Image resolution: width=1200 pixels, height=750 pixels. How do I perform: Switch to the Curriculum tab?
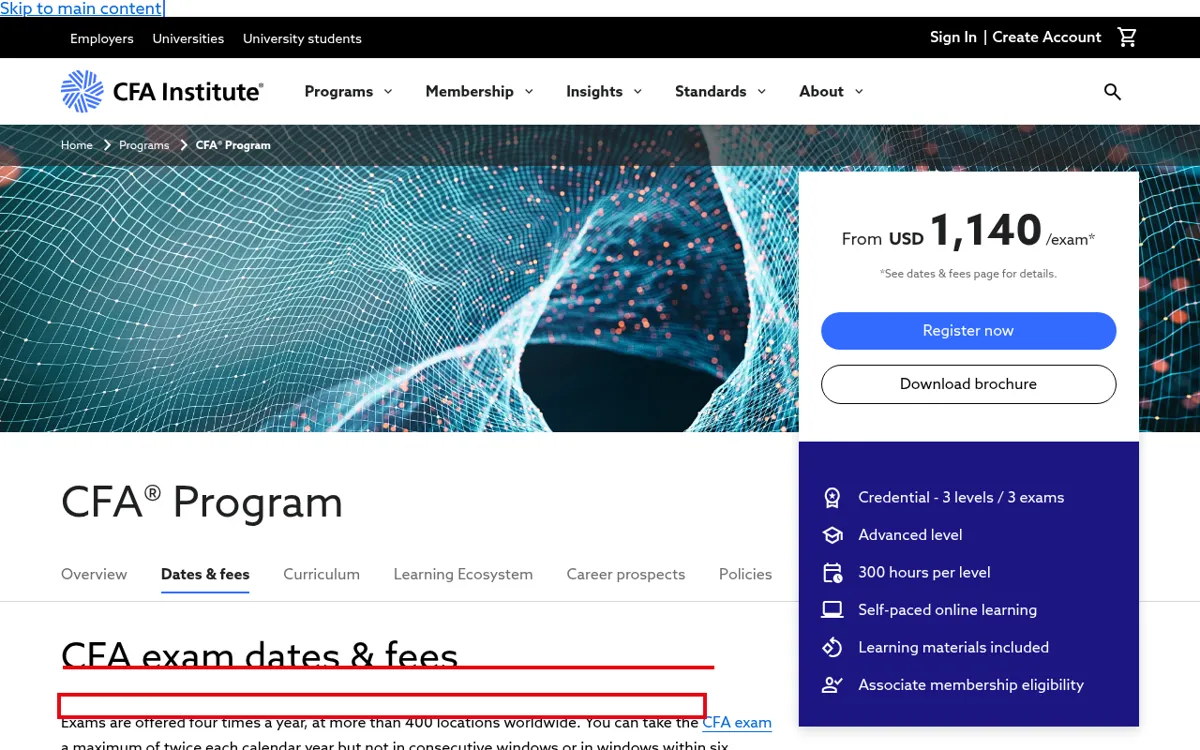321,574
